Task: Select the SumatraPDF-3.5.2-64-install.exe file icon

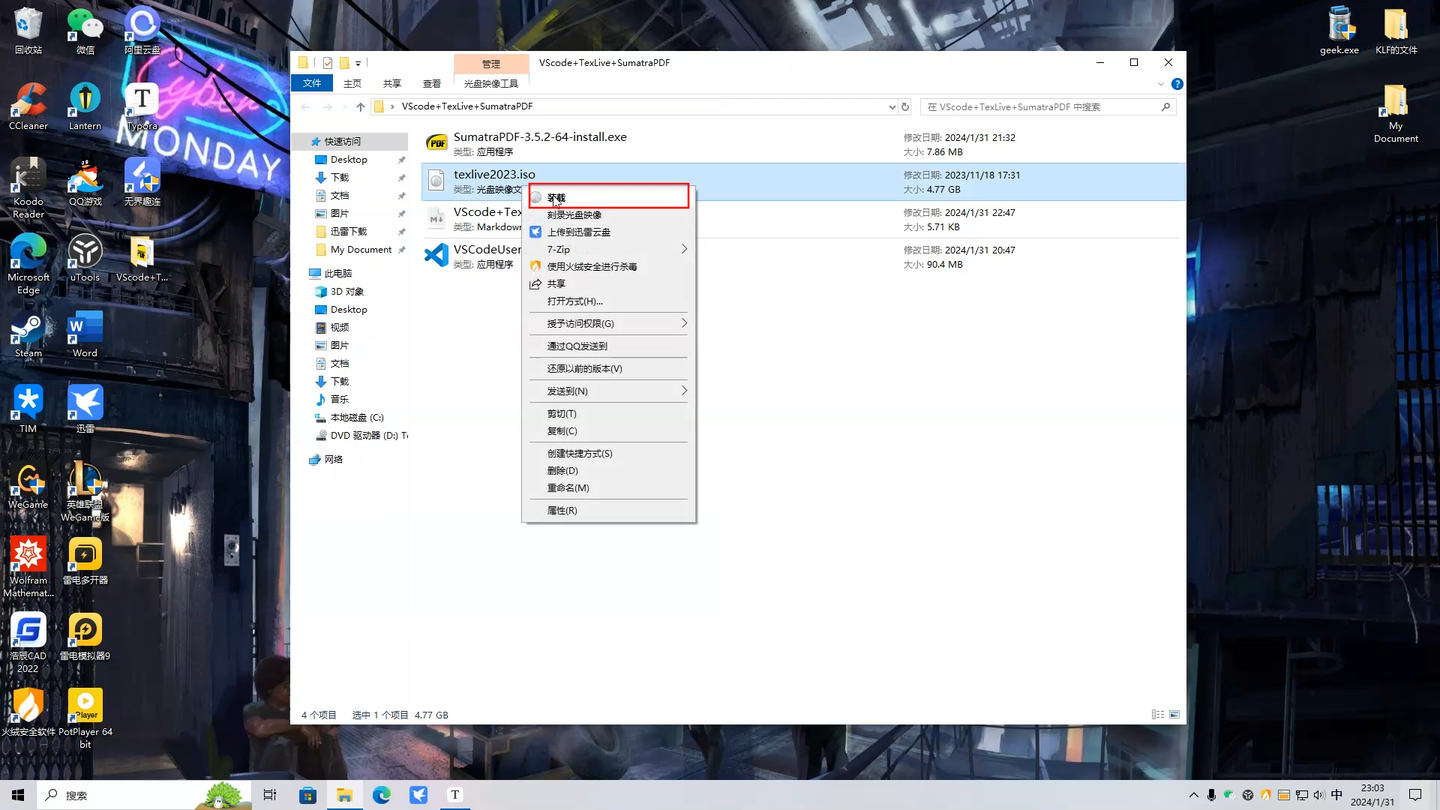Action: coord(436,144)
